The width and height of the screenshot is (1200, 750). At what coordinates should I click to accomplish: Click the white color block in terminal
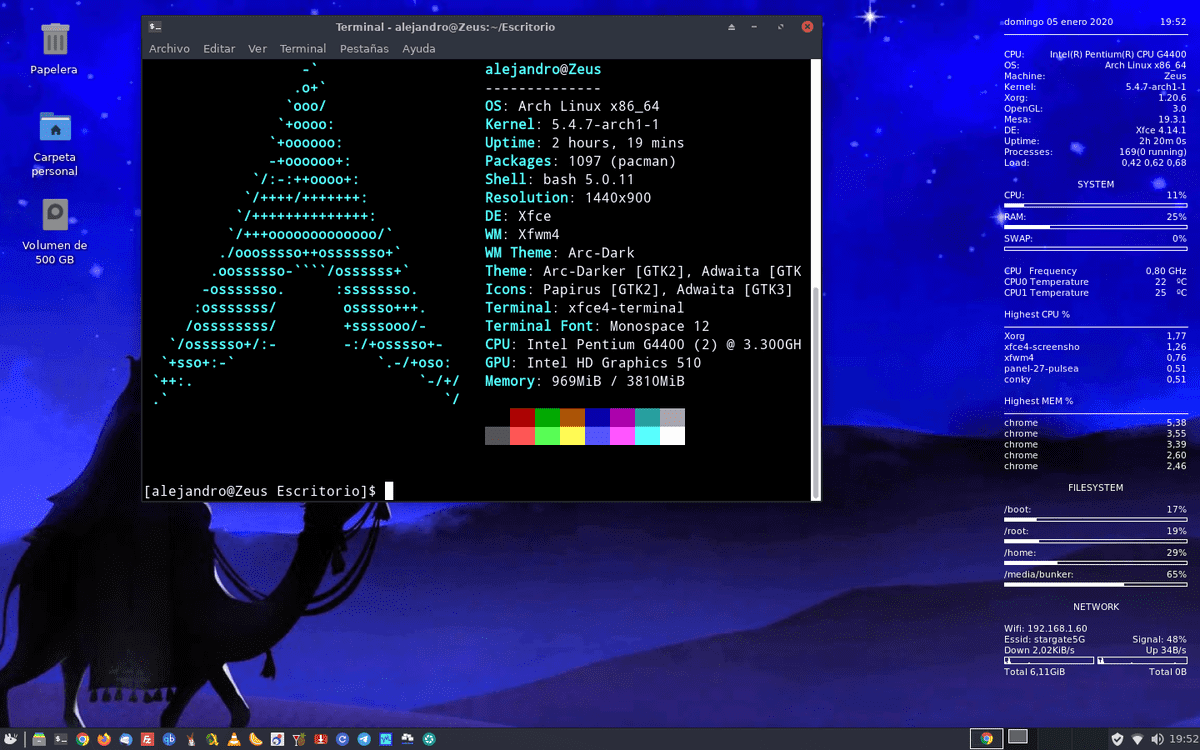click(x=672, y=436)
